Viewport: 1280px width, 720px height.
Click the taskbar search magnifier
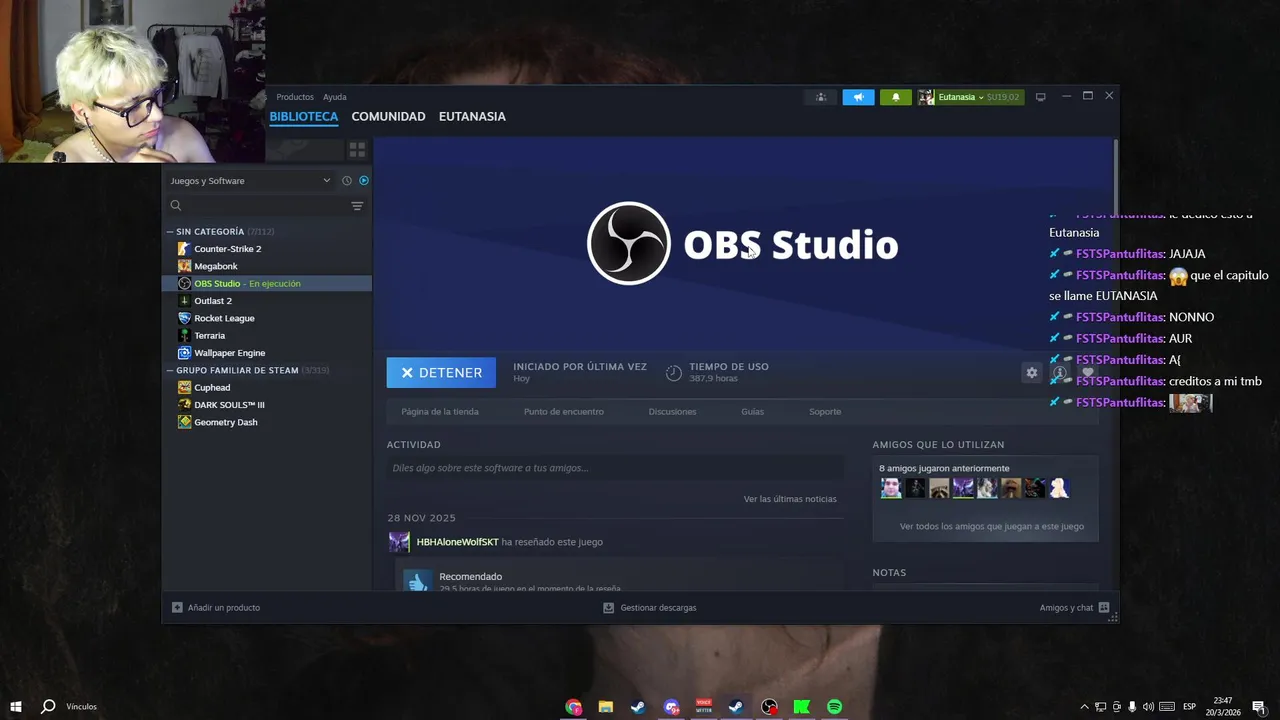tap(48, 707)
